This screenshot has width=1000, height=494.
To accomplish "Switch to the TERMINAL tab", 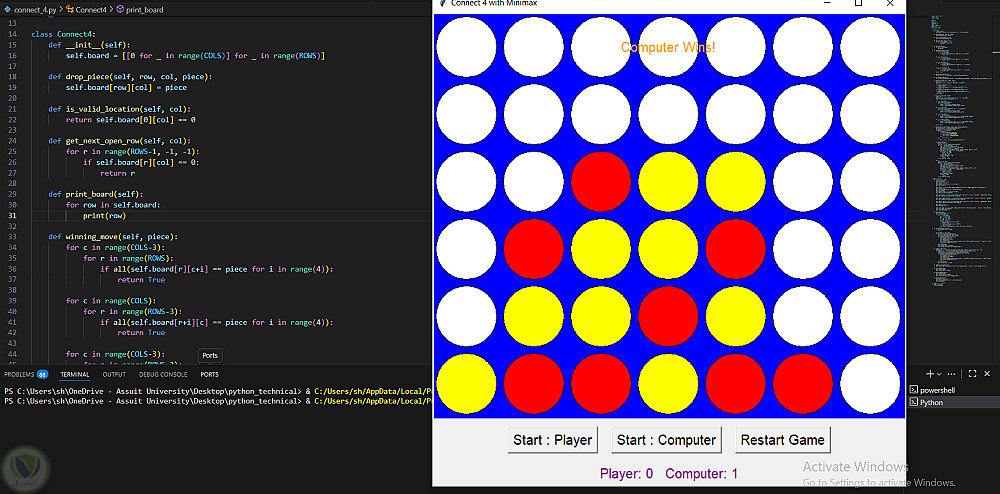I will click(x=75, y=375).
